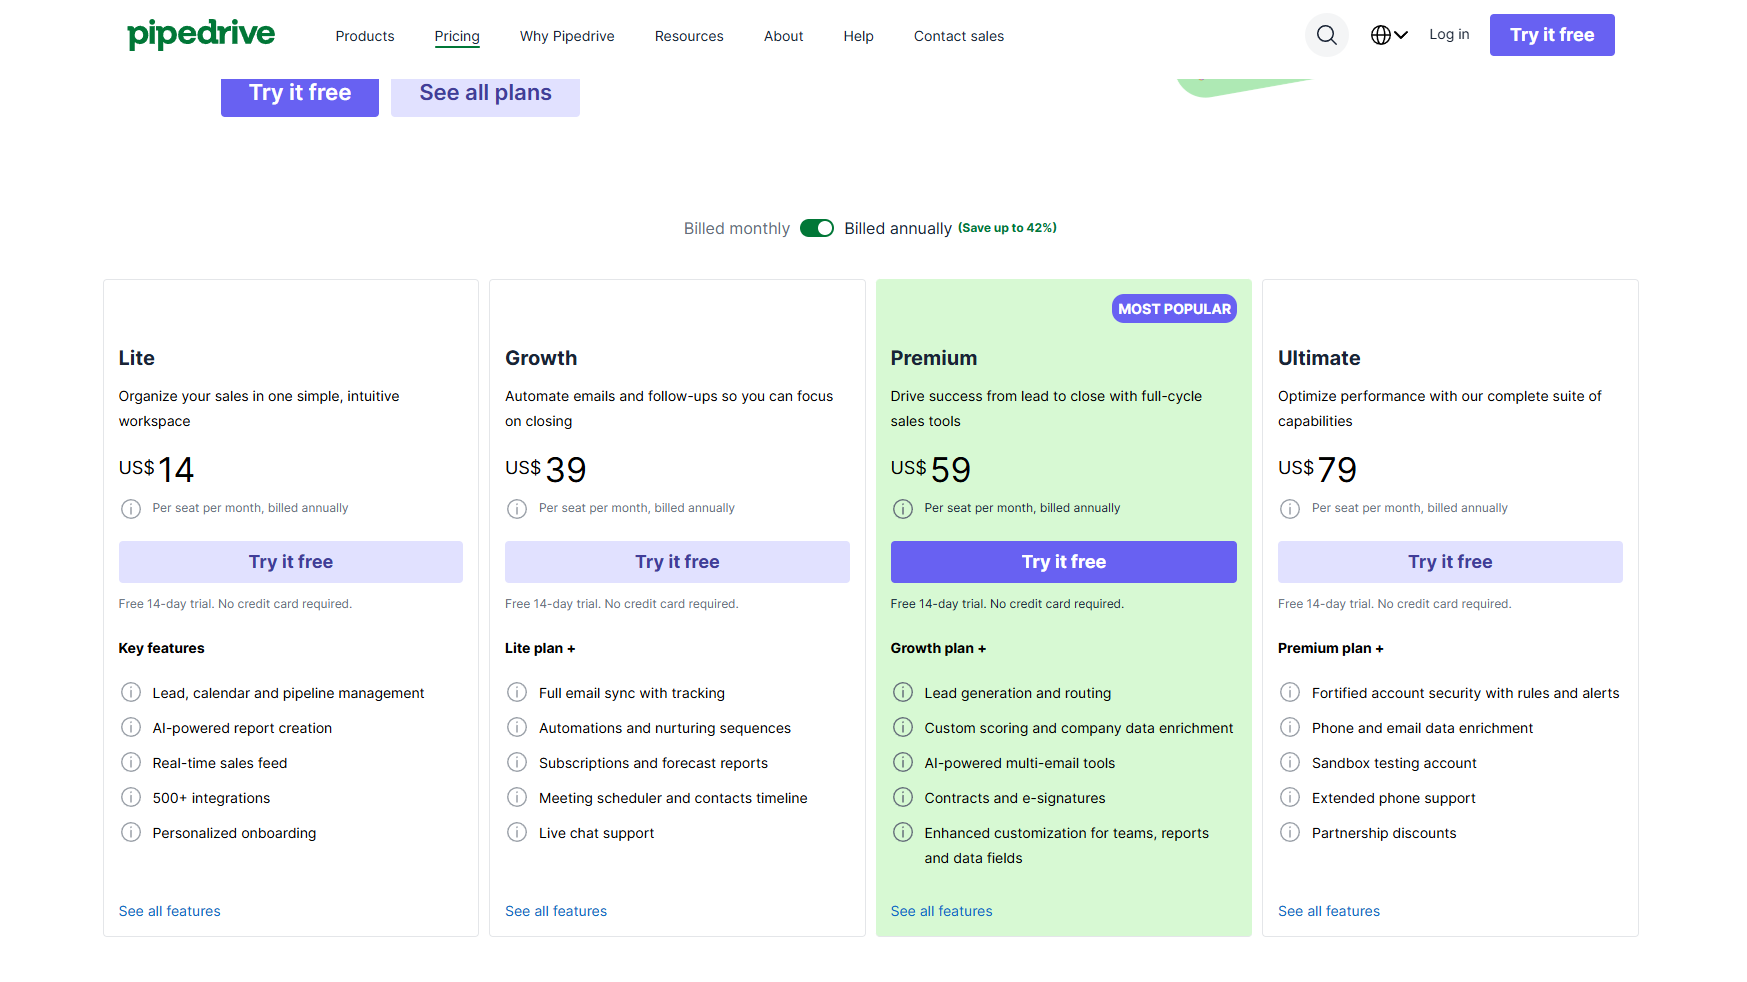Open the Why Pipedrive menu

click(x=567, y=36)
